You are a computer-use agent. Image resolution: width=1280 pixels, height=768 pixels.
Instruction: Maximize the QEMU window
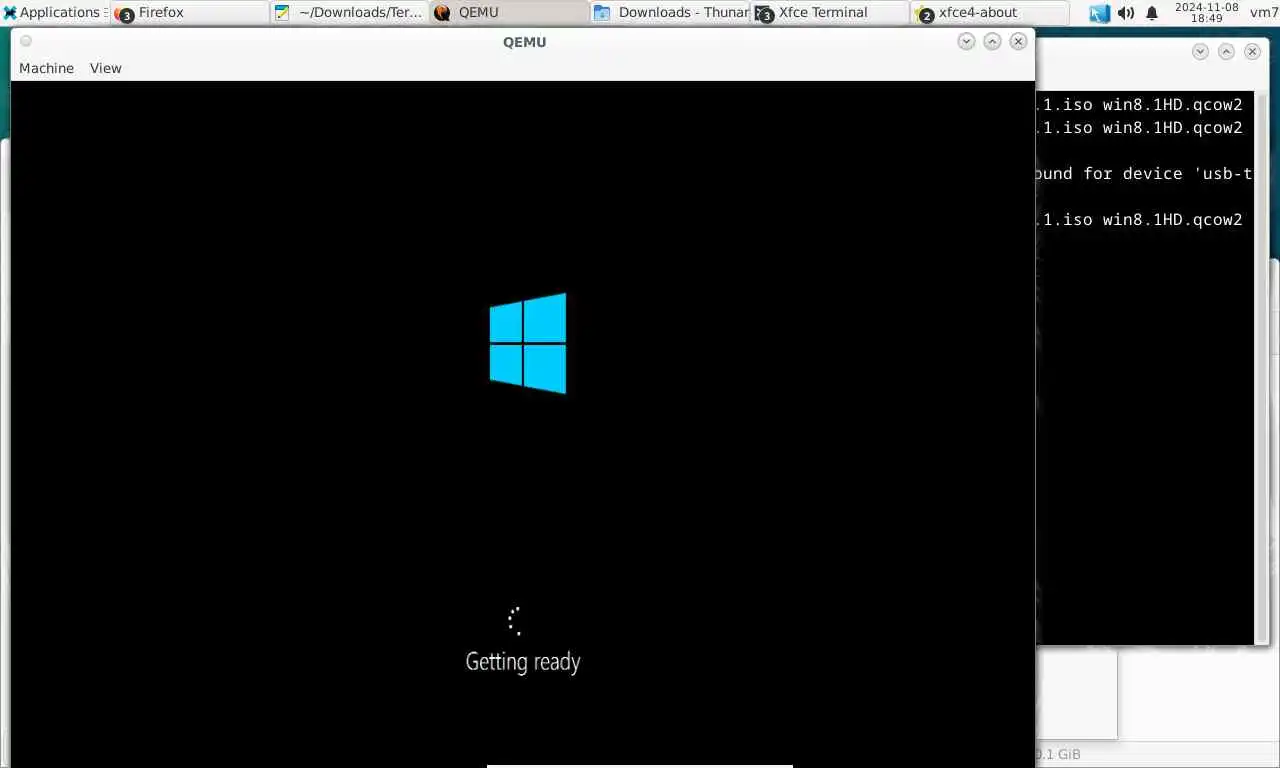tap(992, 41)
